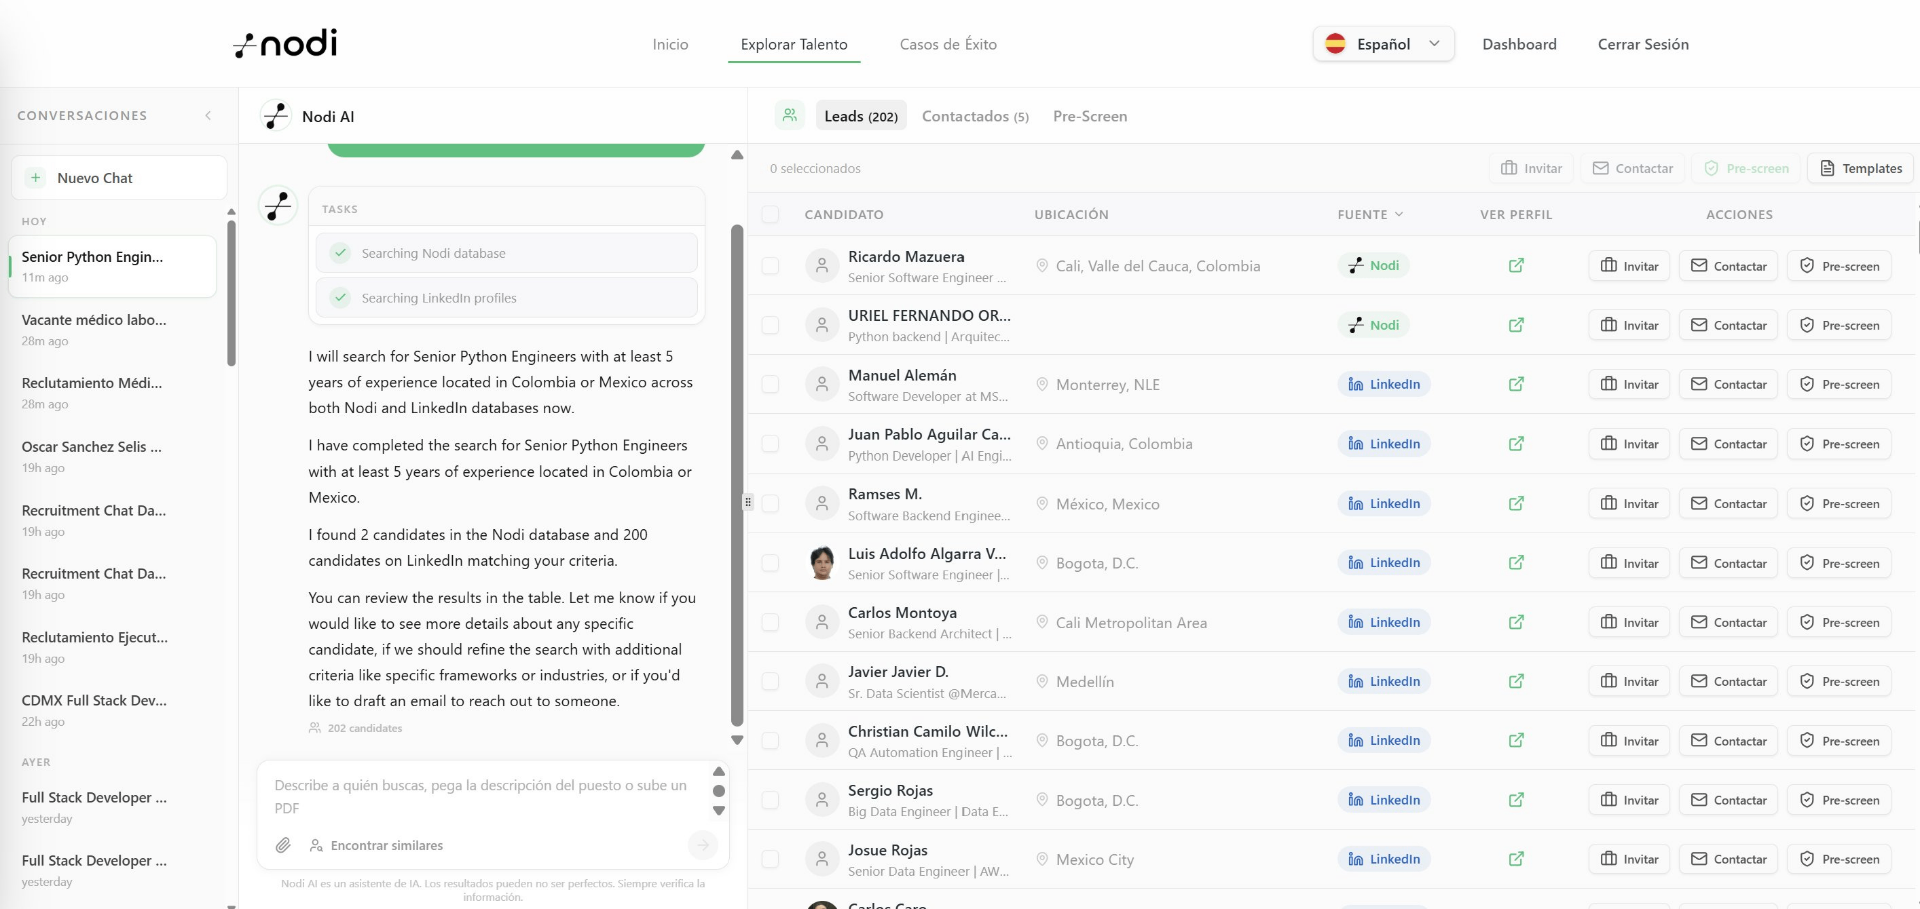Open the Español language dropdown

coord(1383,44)
